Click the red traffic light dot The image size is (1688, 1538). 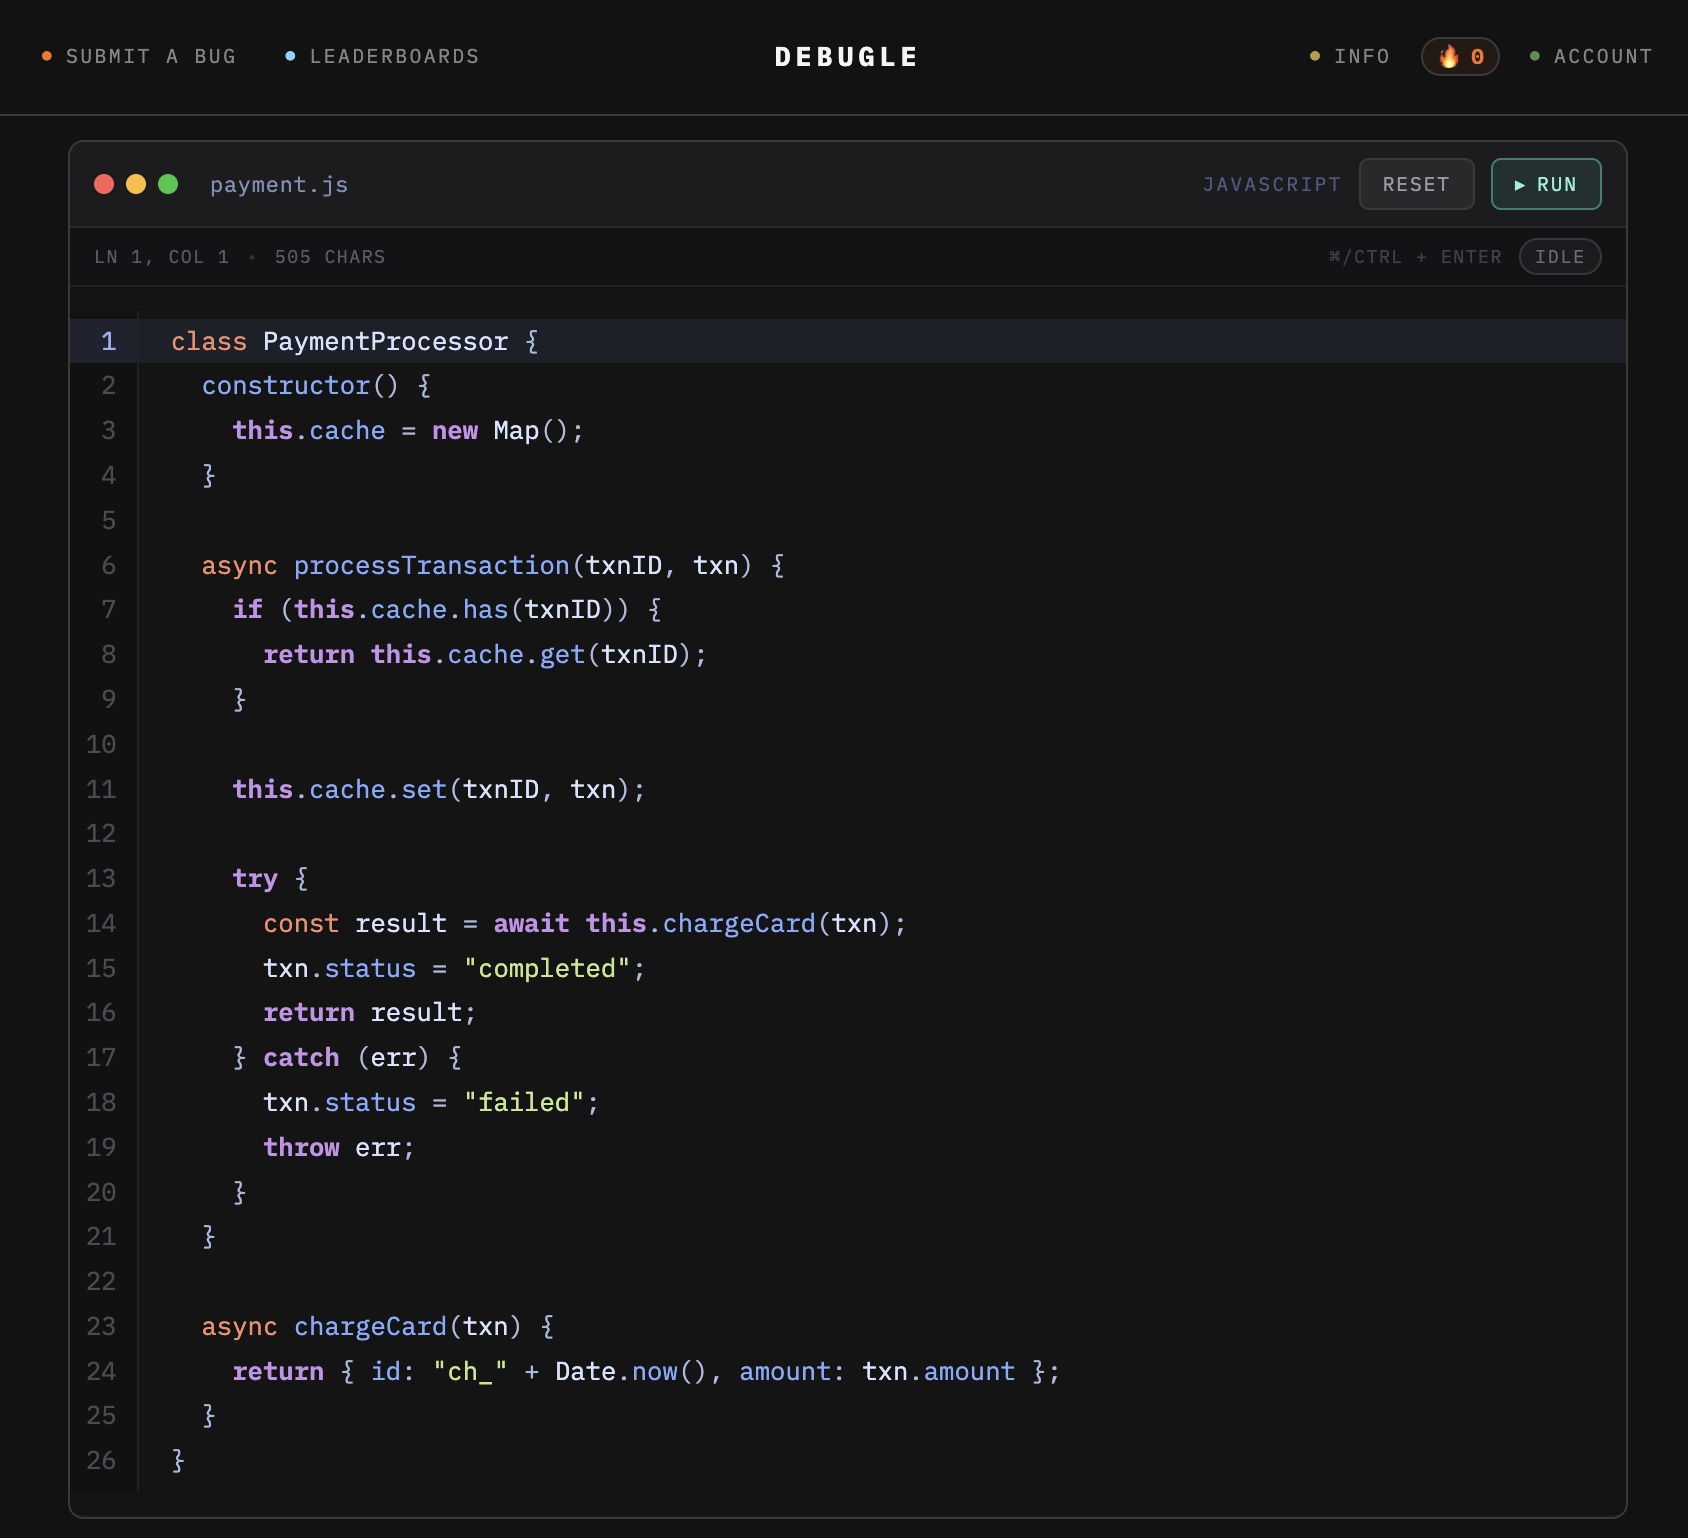pyautogui.click(x=104, y=184)
